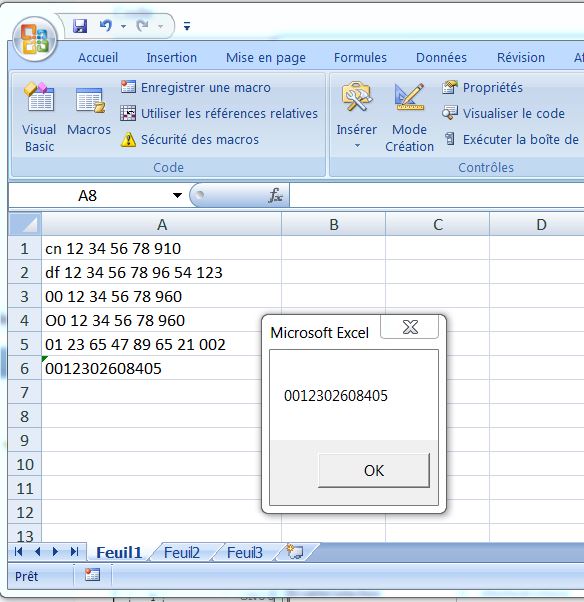This screenshot has width=584, height=602.
Task: Select cell containing cn 12 34 56 78 910
Action: (x=162, y=248)
